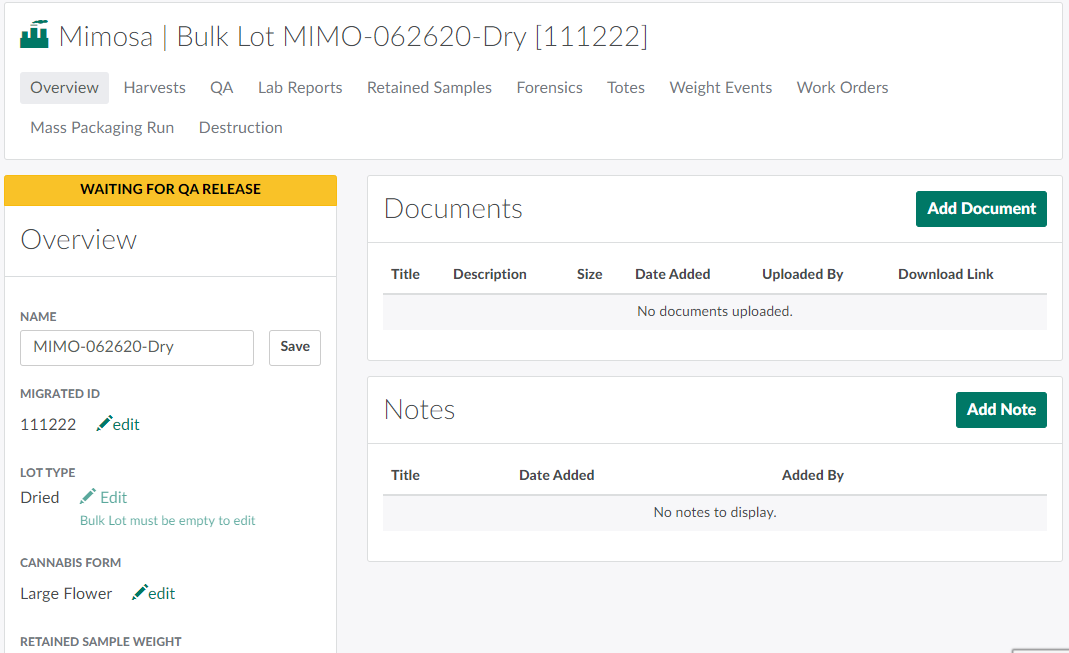Open the Forensics tab

(x=549, y=88)
